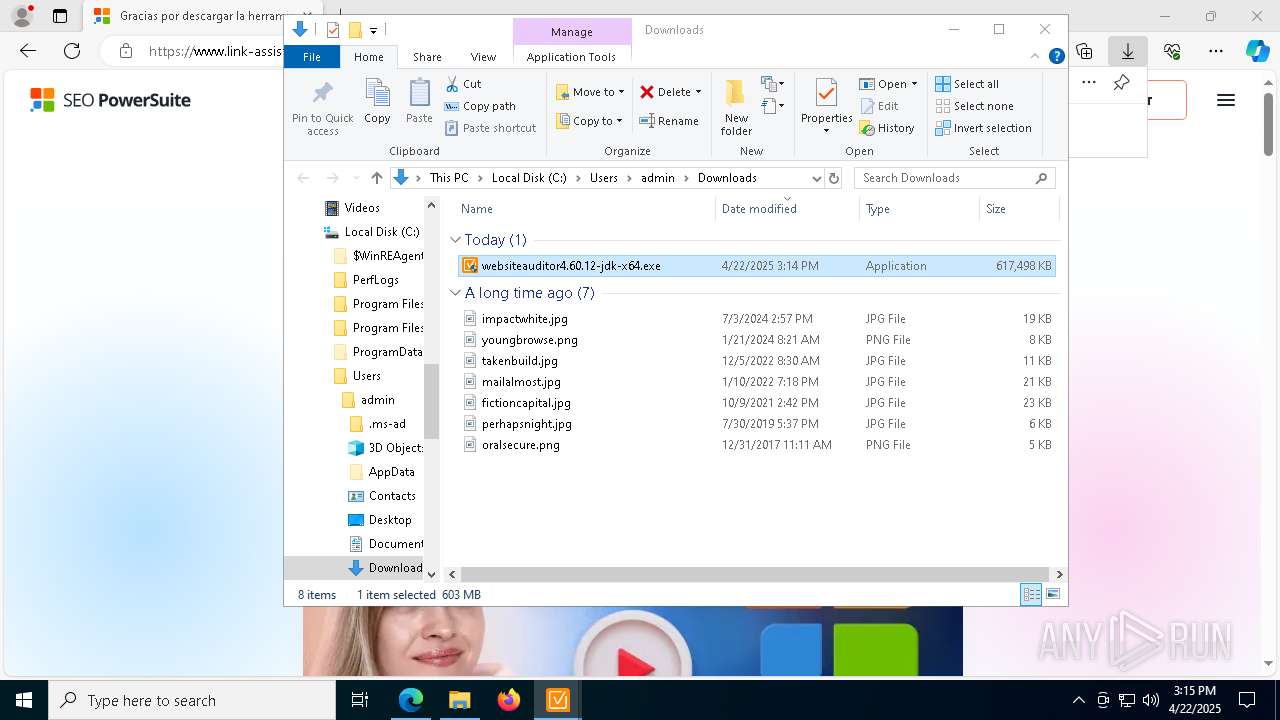Switch to the View tab
Viewport: 1280px width, 720px height.
point(483,57)
